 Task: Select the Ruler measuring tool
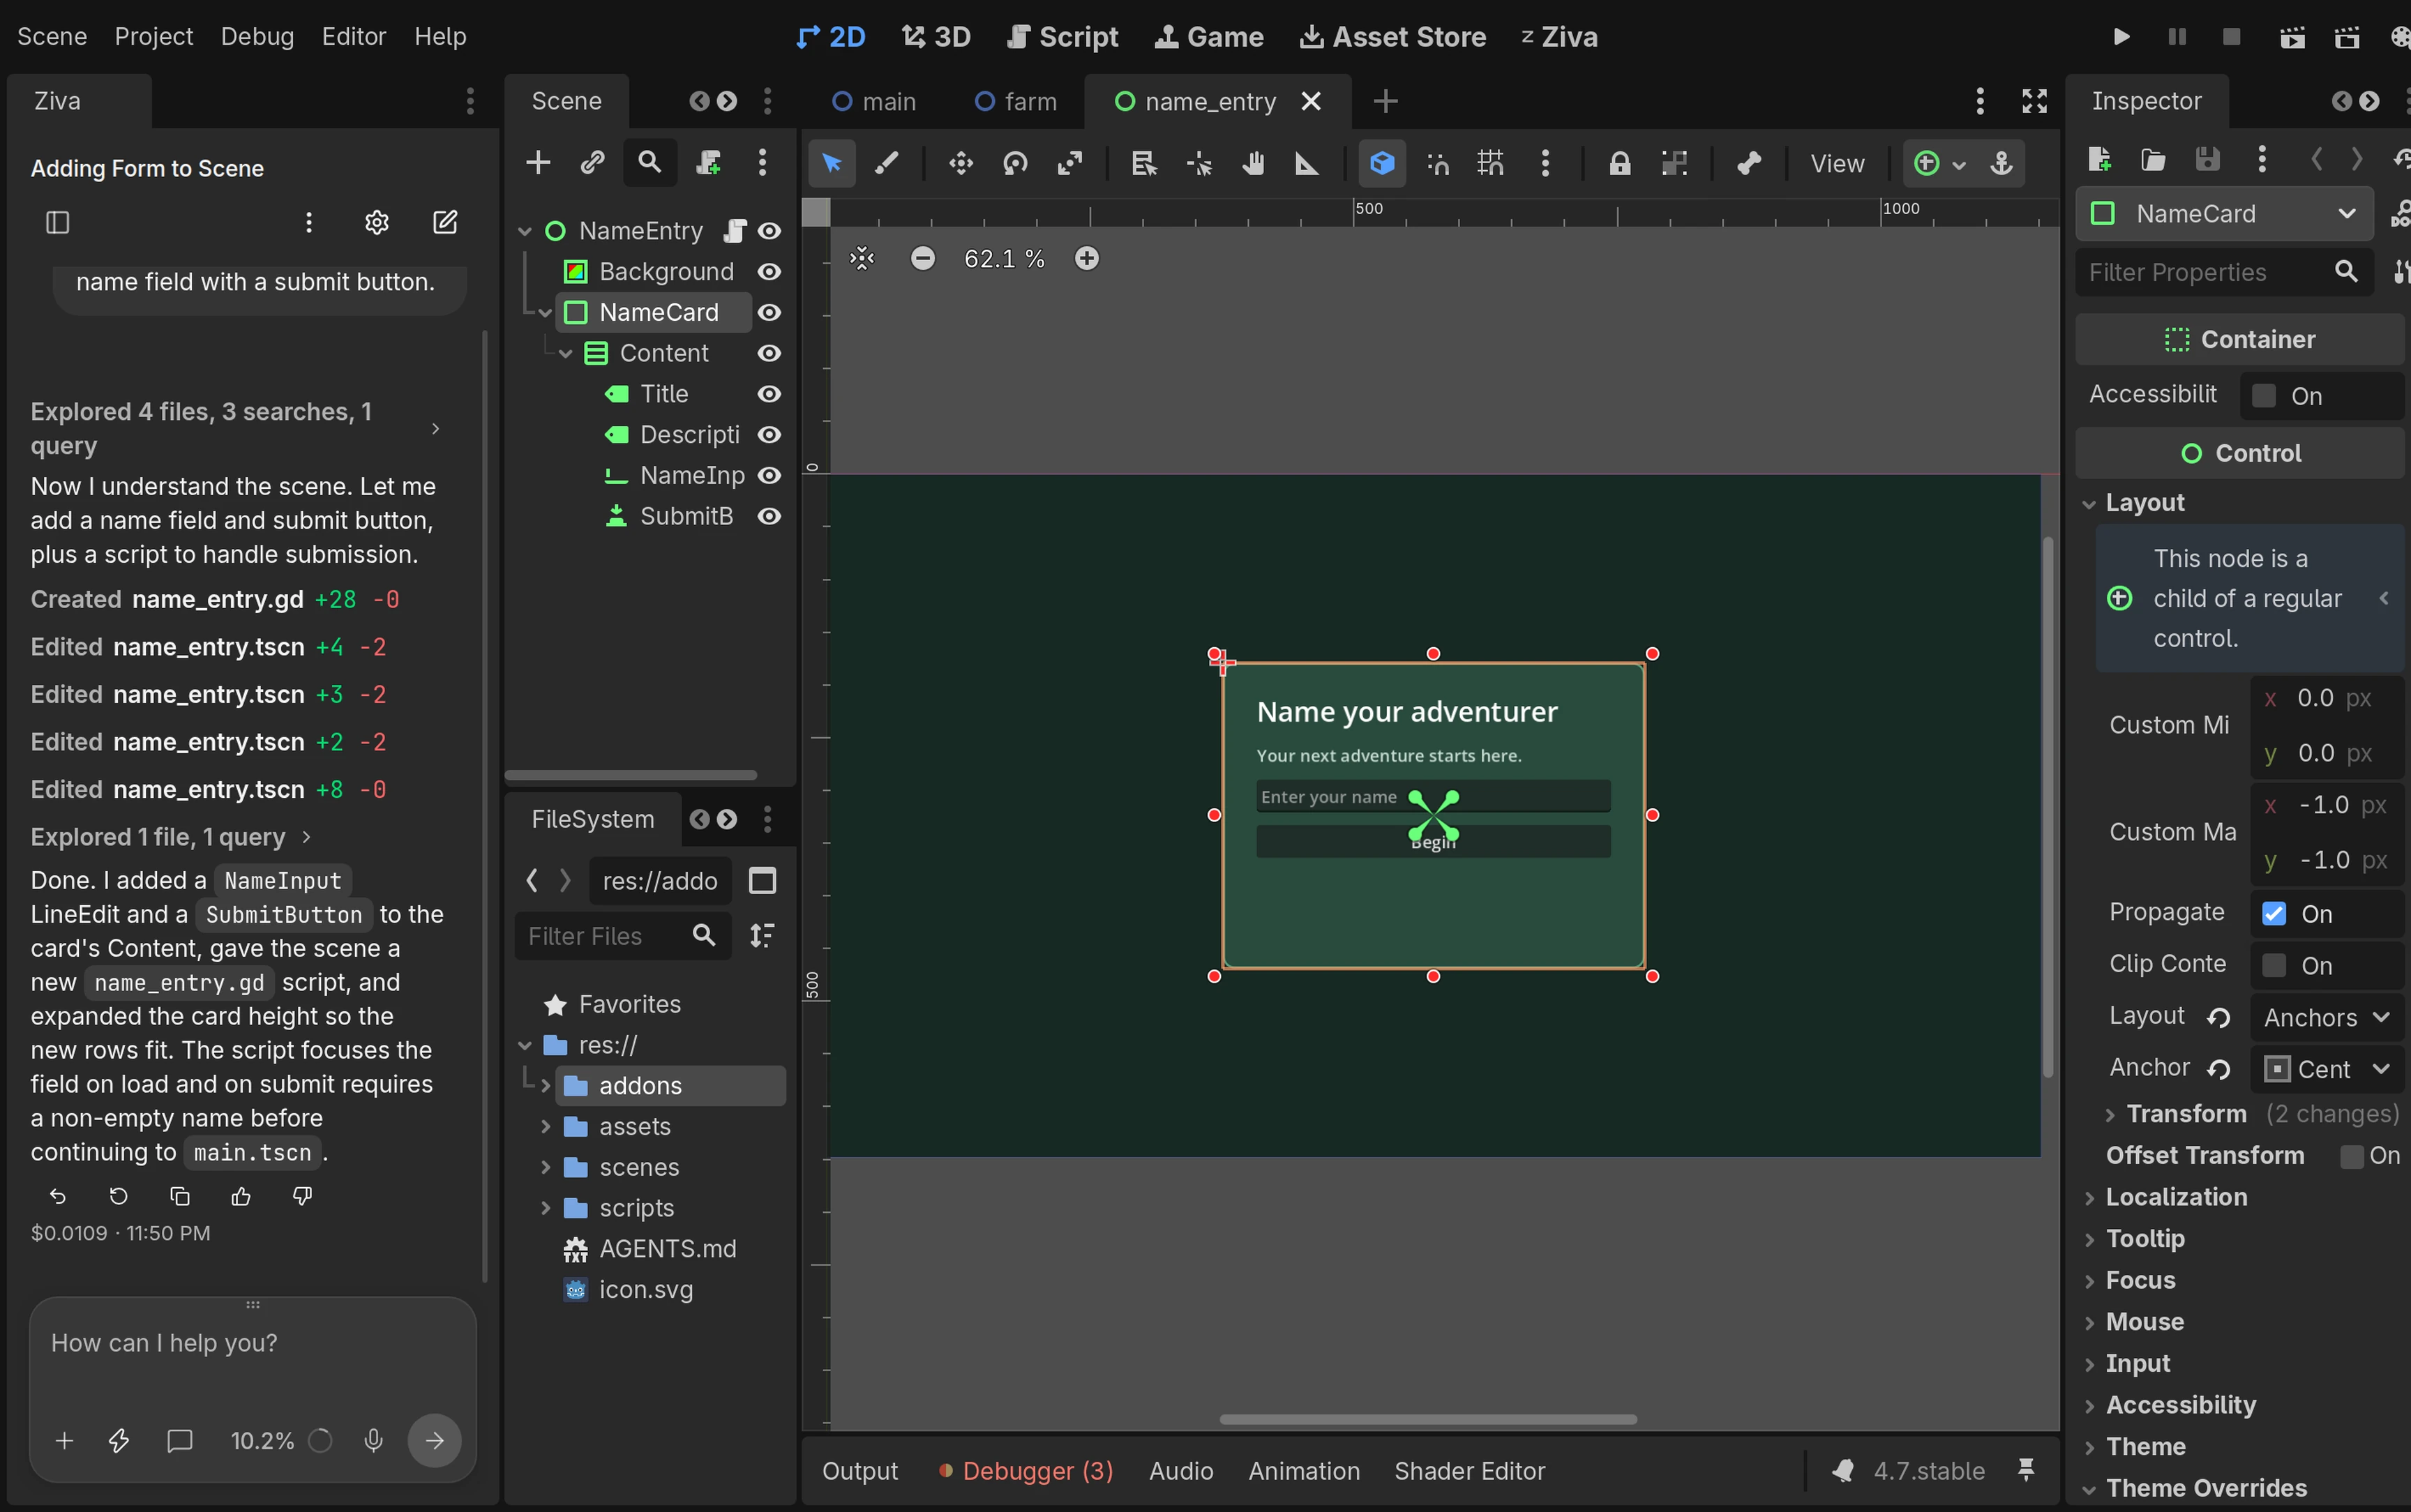[x=1307, y=163]
